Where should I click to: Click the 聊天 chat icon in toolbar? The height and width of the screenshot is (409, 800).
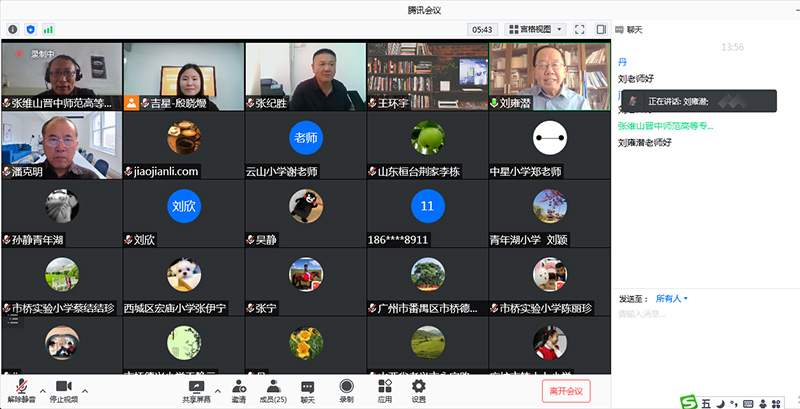[x=308, y=388]
